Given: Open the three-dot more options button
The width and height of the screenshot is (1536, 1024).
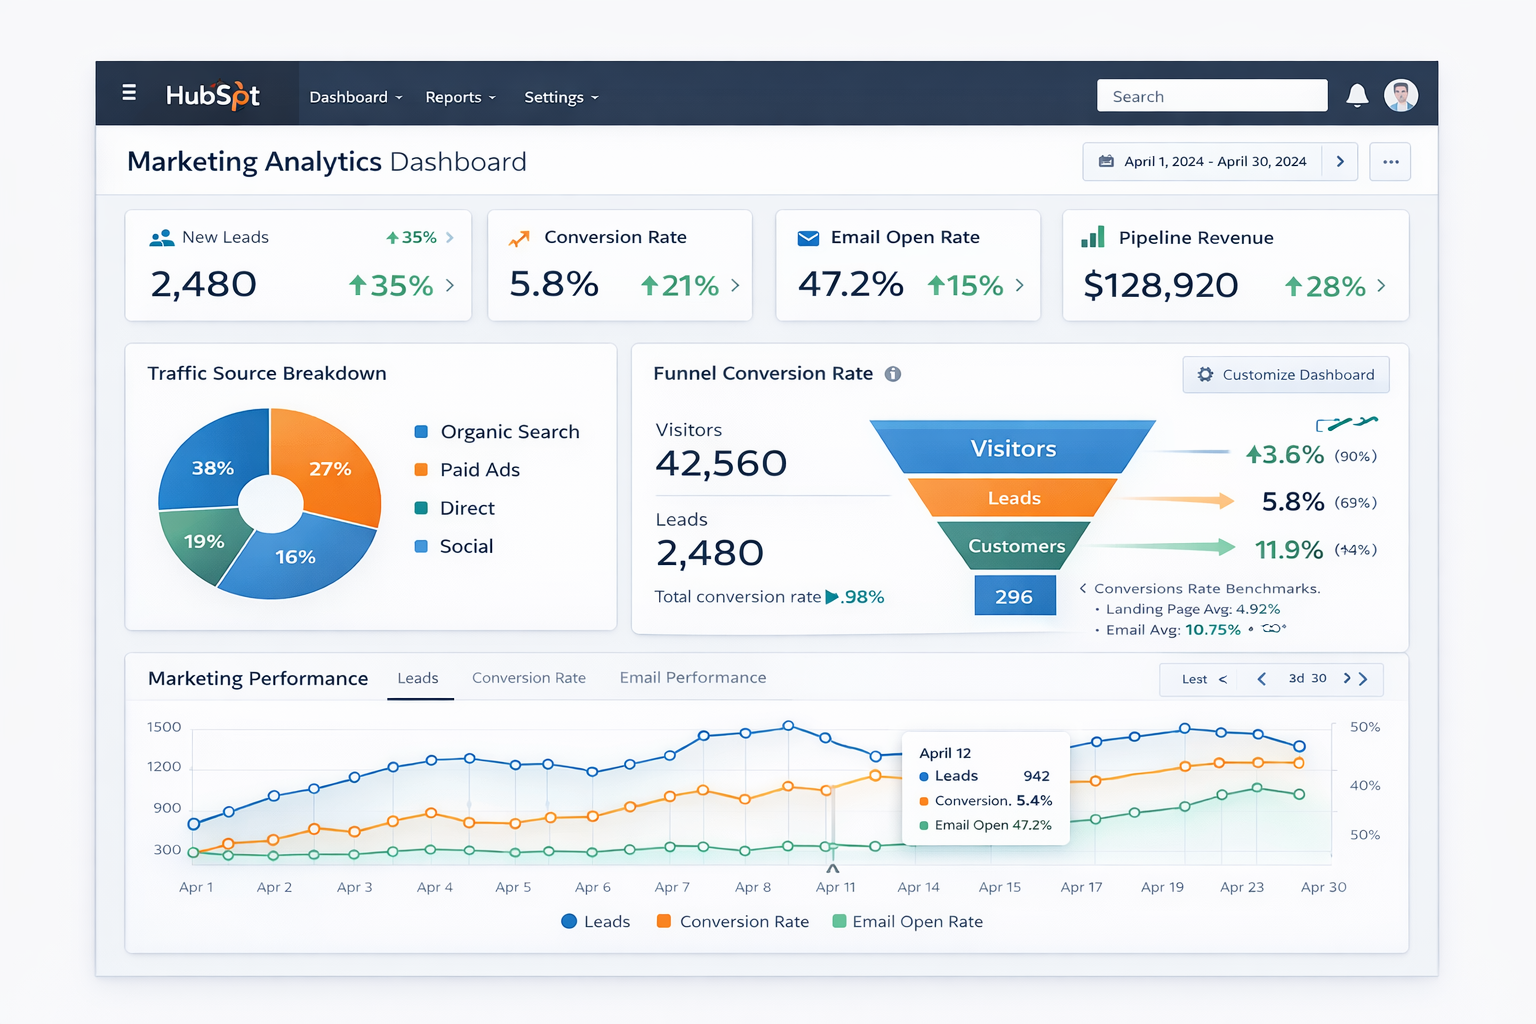Looking at the screenshot, I should 1390,162.
